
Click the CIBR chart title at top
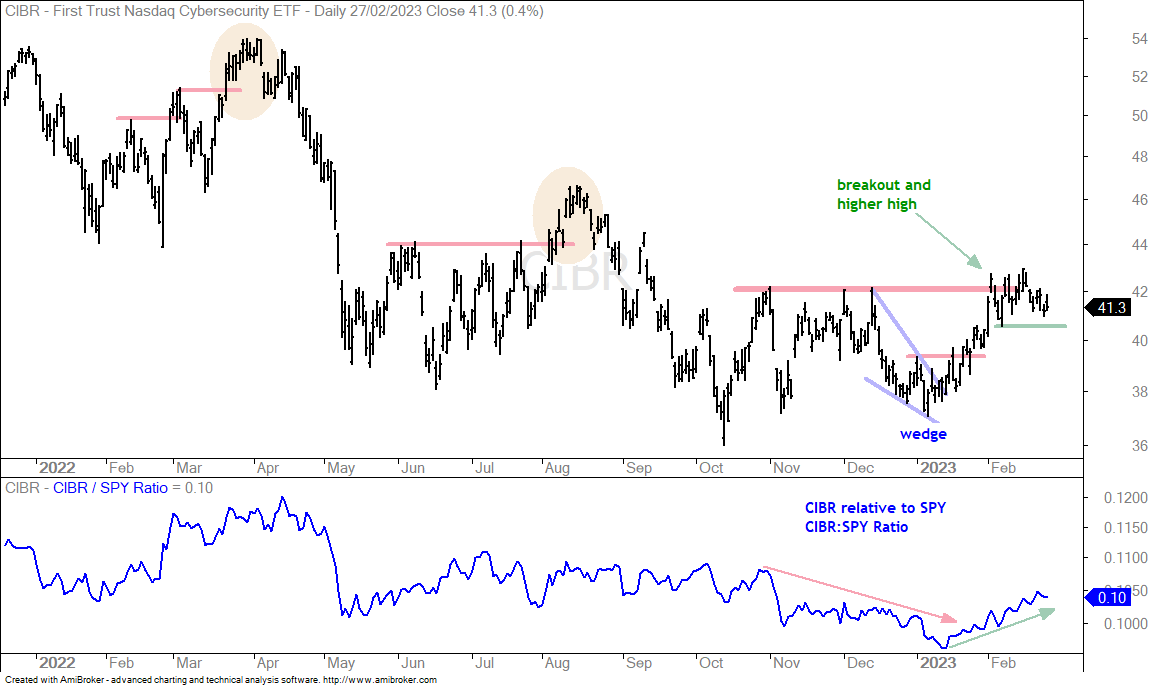coord(274,11)
